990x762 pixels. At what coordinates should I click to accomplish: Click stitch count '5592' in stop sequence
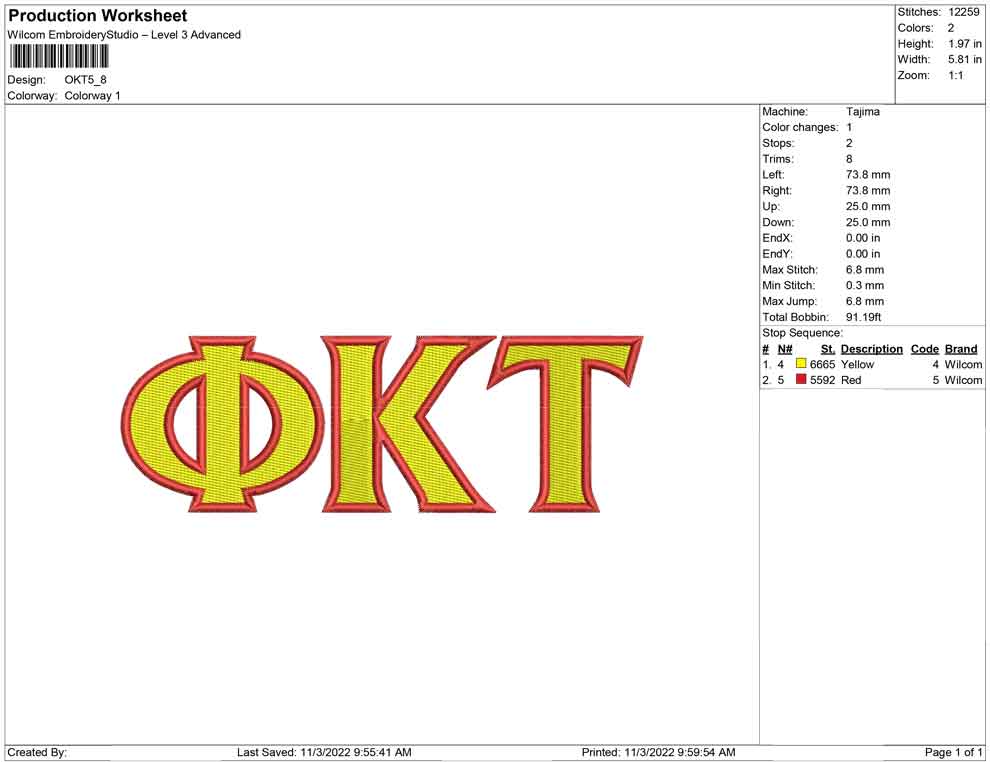click(x=822, y=380)
